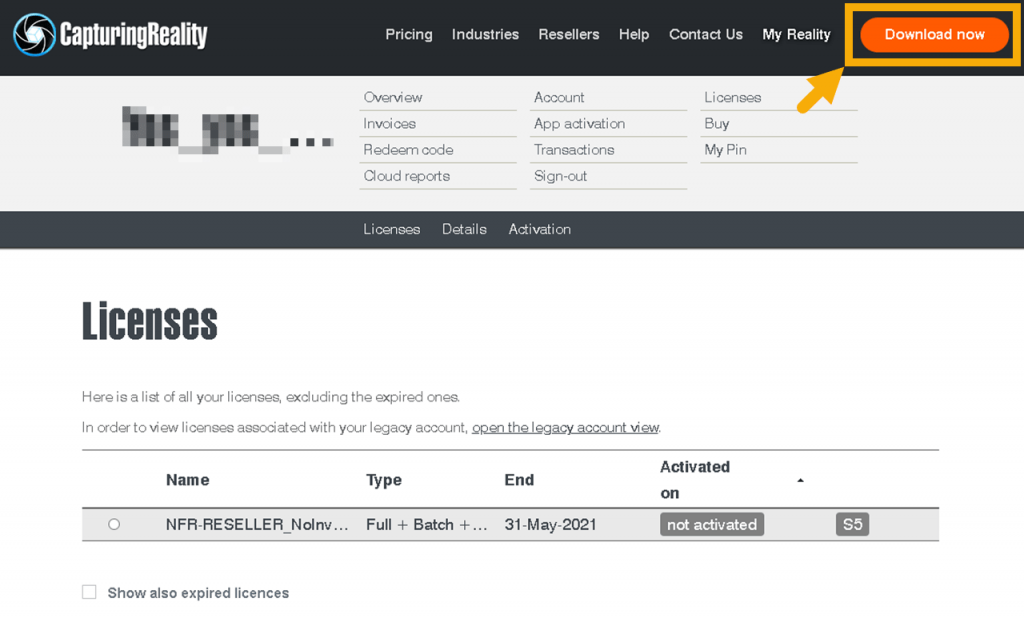1024x618 pixels.
Task: Switch to the Activation tab
Action: (x=539, y=229)
